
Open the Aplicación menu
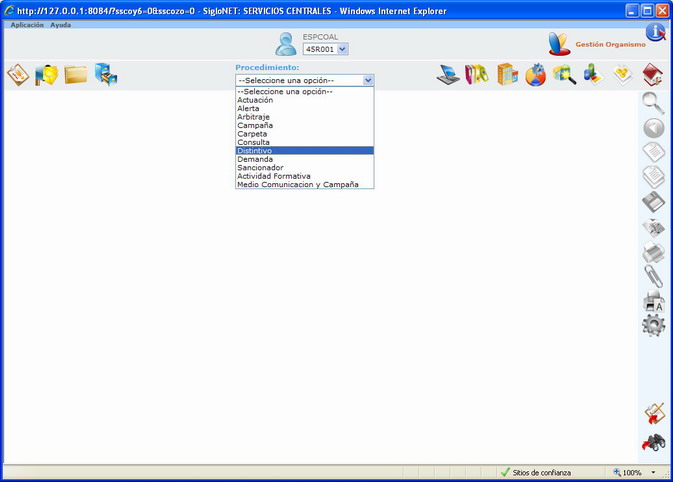27,25
